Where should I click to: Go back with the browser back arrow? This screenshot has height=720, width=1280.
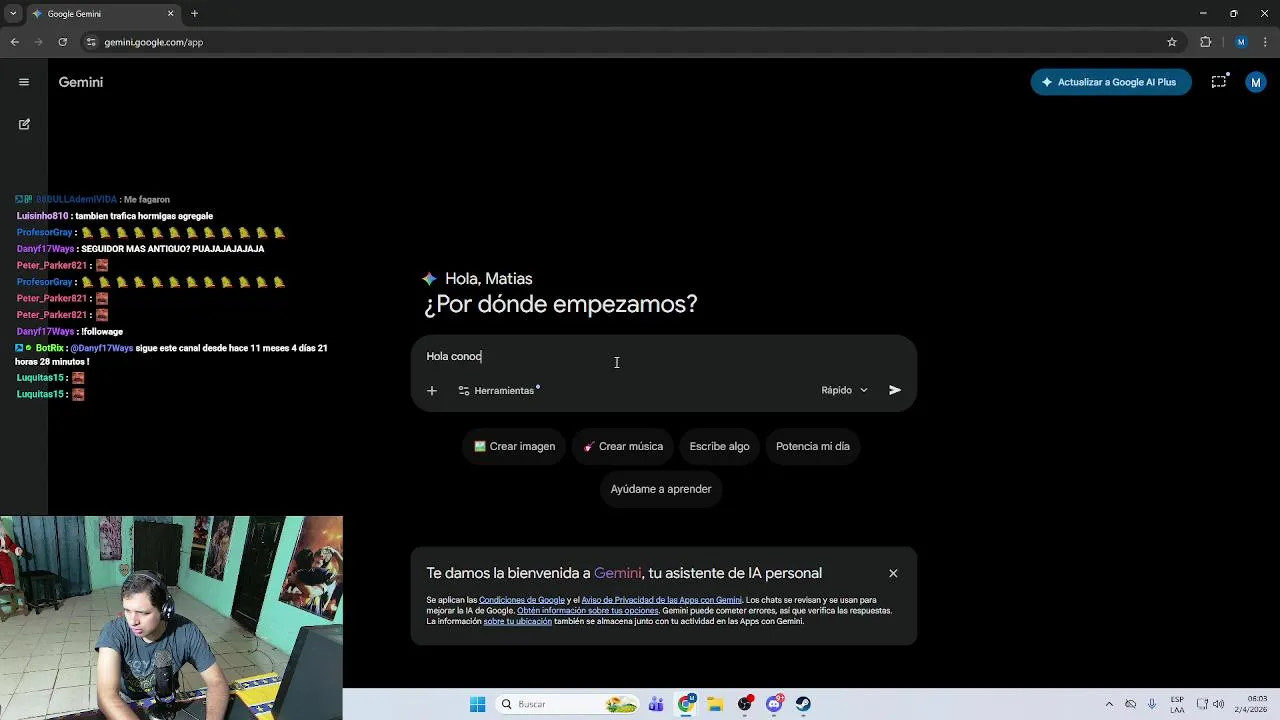coord(14,42)
